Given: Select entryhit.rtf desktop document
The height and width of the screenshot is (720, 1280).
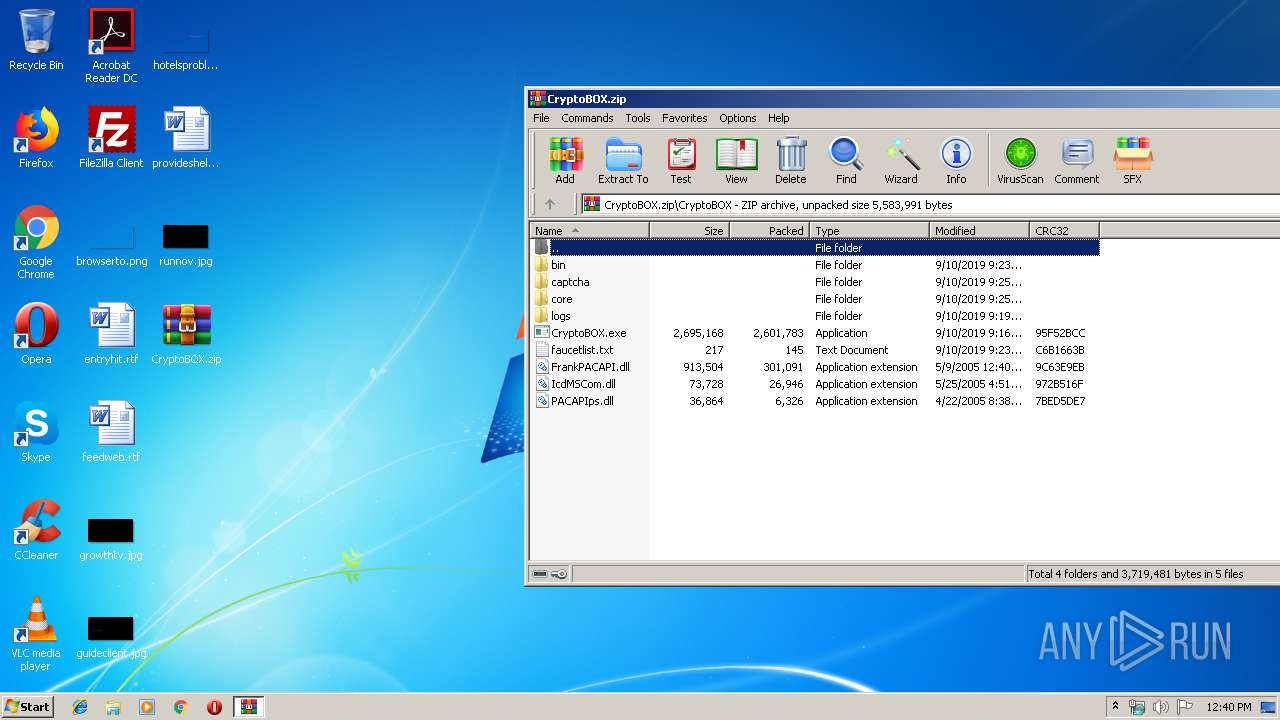Looking at the screenshot, I should pos(111,335).
